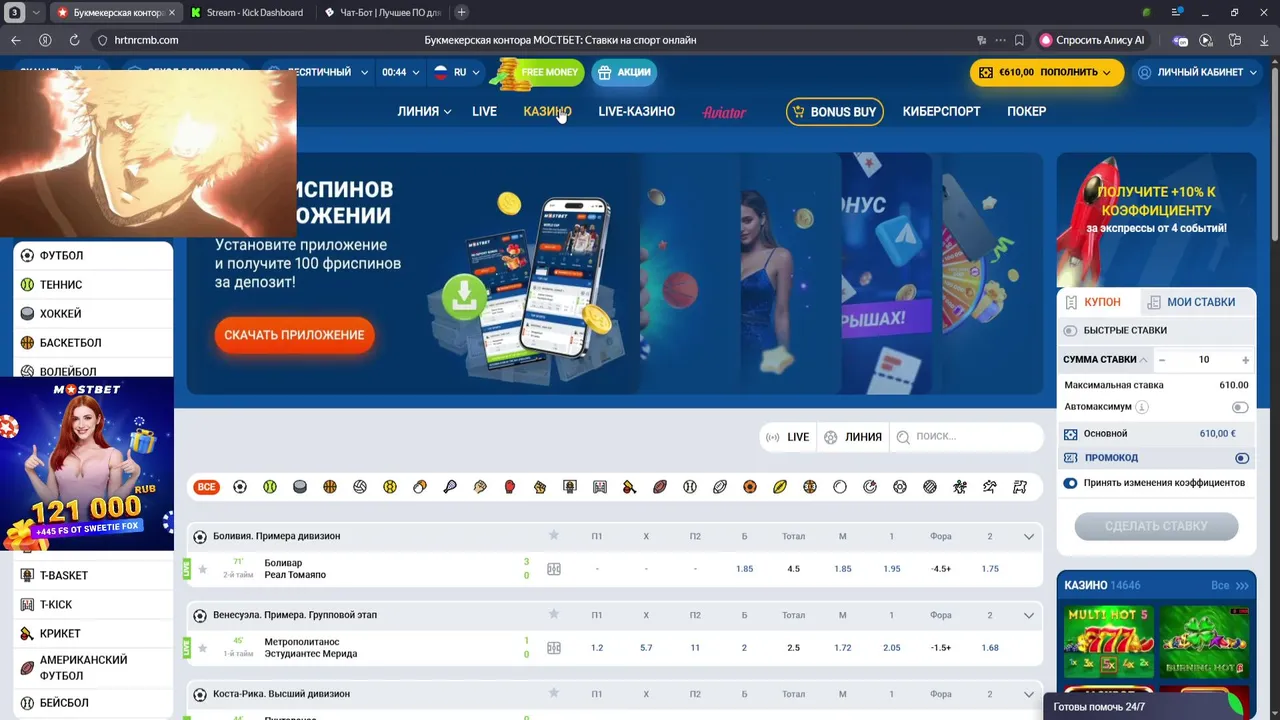
Task: Click the events search field Поиск
Action: click(x=967, y=437)
